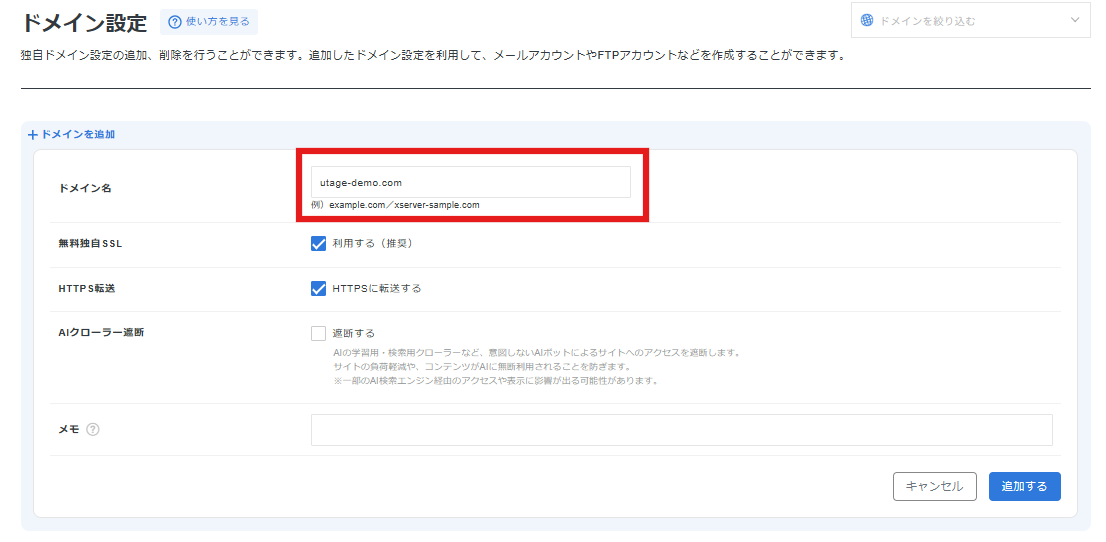
Task: Click the globe icon in the domain filter
Action: [x=866, y=20]
